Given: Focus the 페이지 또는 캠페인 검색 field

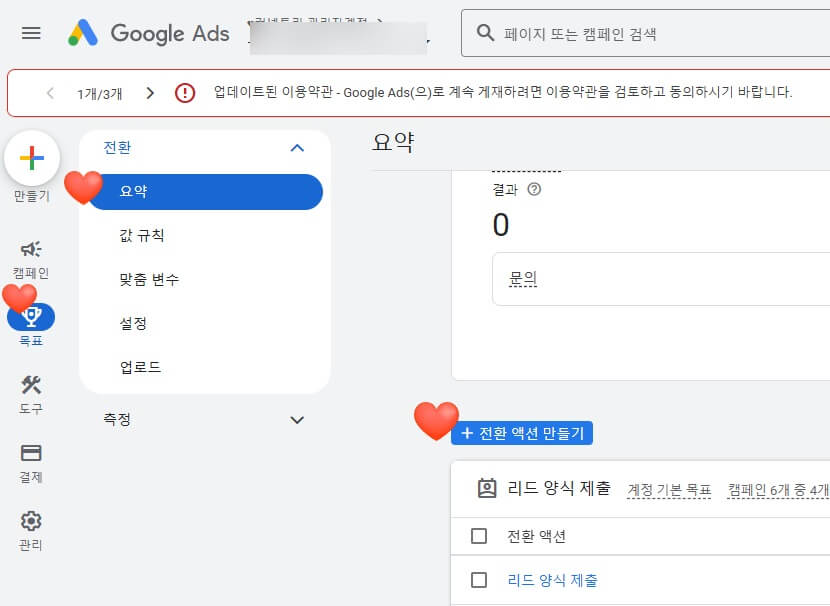Looking at the screenshot, I should tap(646, 33).
